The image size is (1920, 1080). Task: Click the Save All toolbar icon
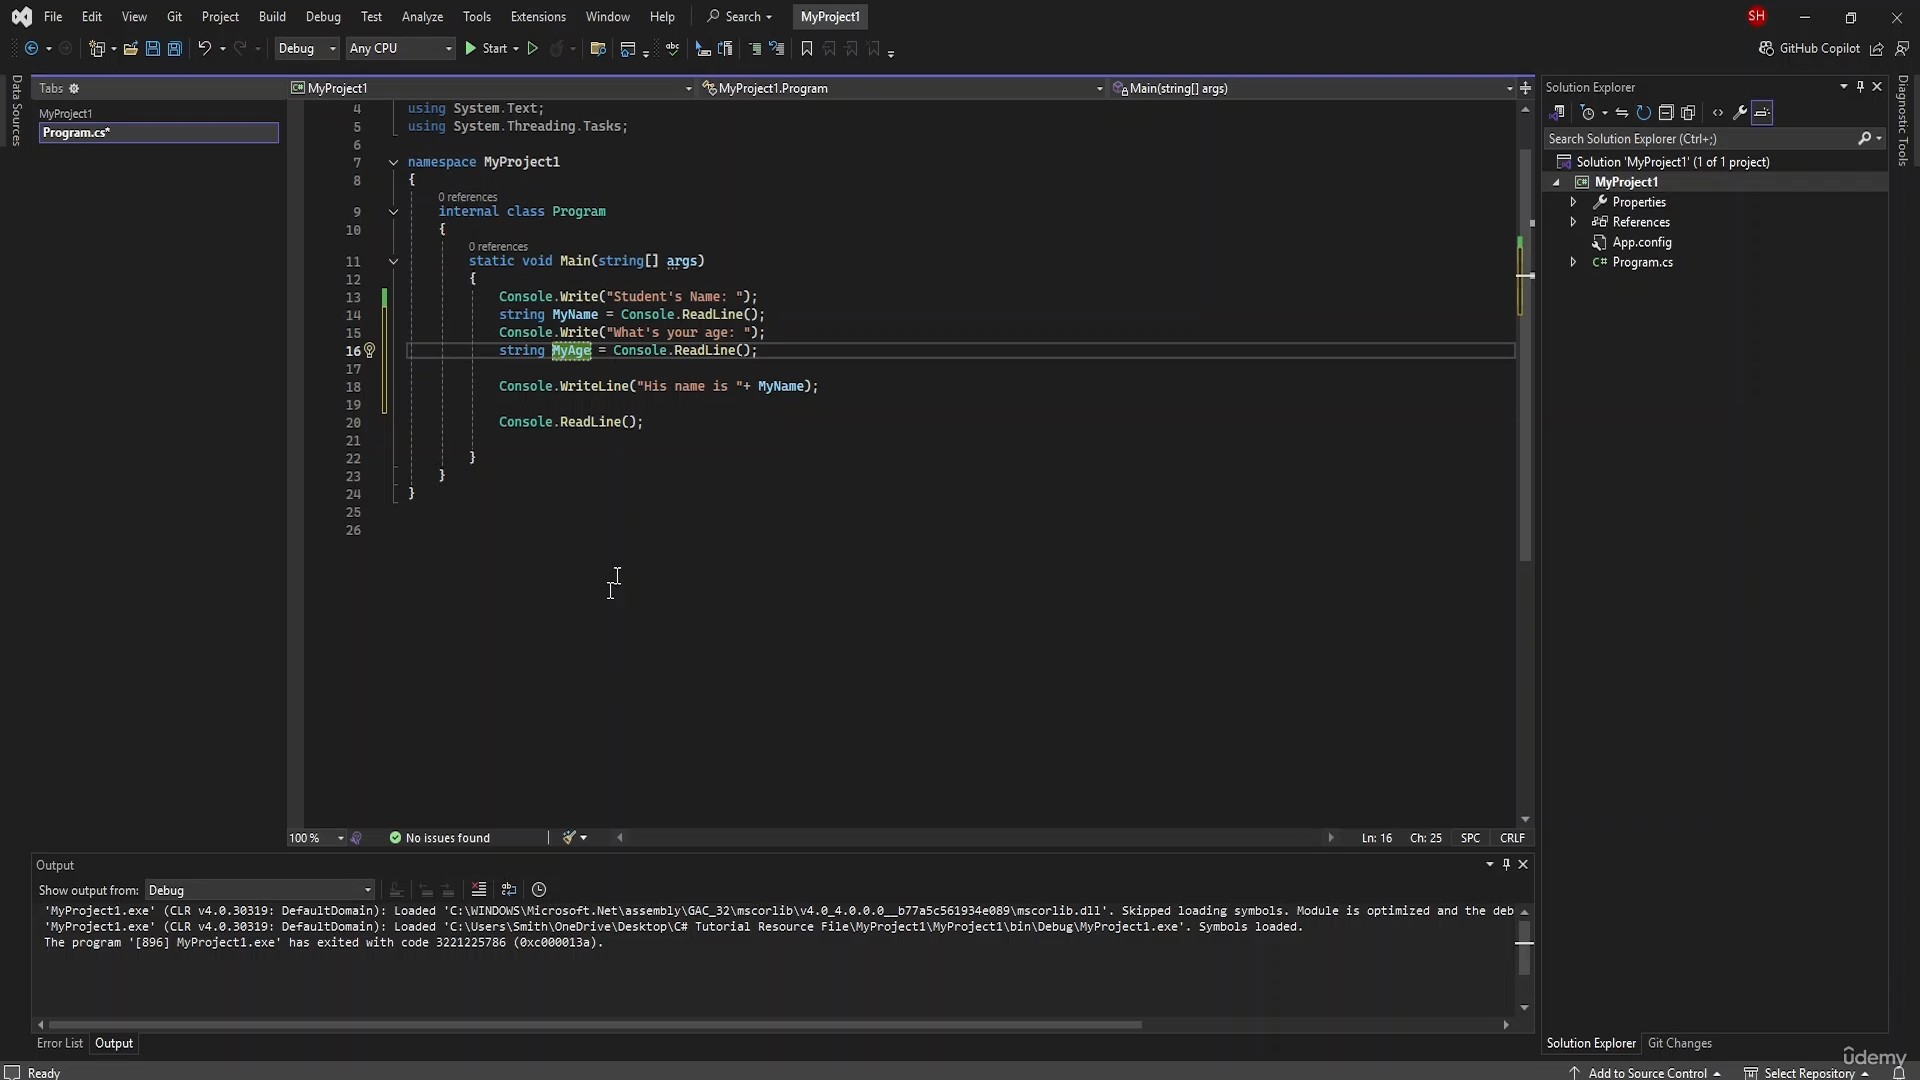pyautogui.click(x=174, y=48)
